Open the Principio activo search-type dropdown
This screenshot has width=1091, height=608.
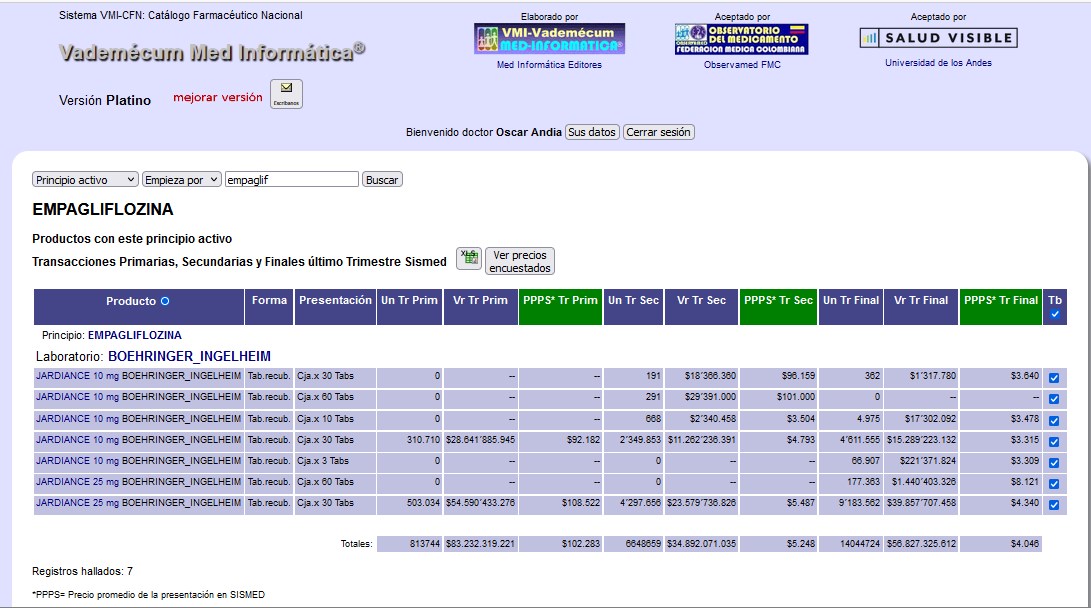coord(85,179)
